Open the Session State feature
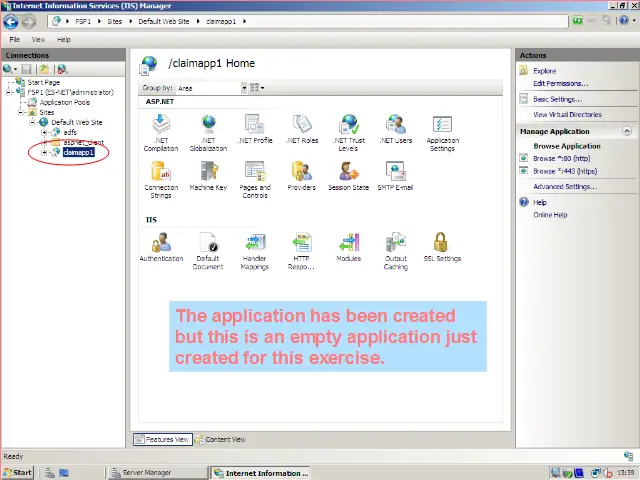 tap(348, 173)
